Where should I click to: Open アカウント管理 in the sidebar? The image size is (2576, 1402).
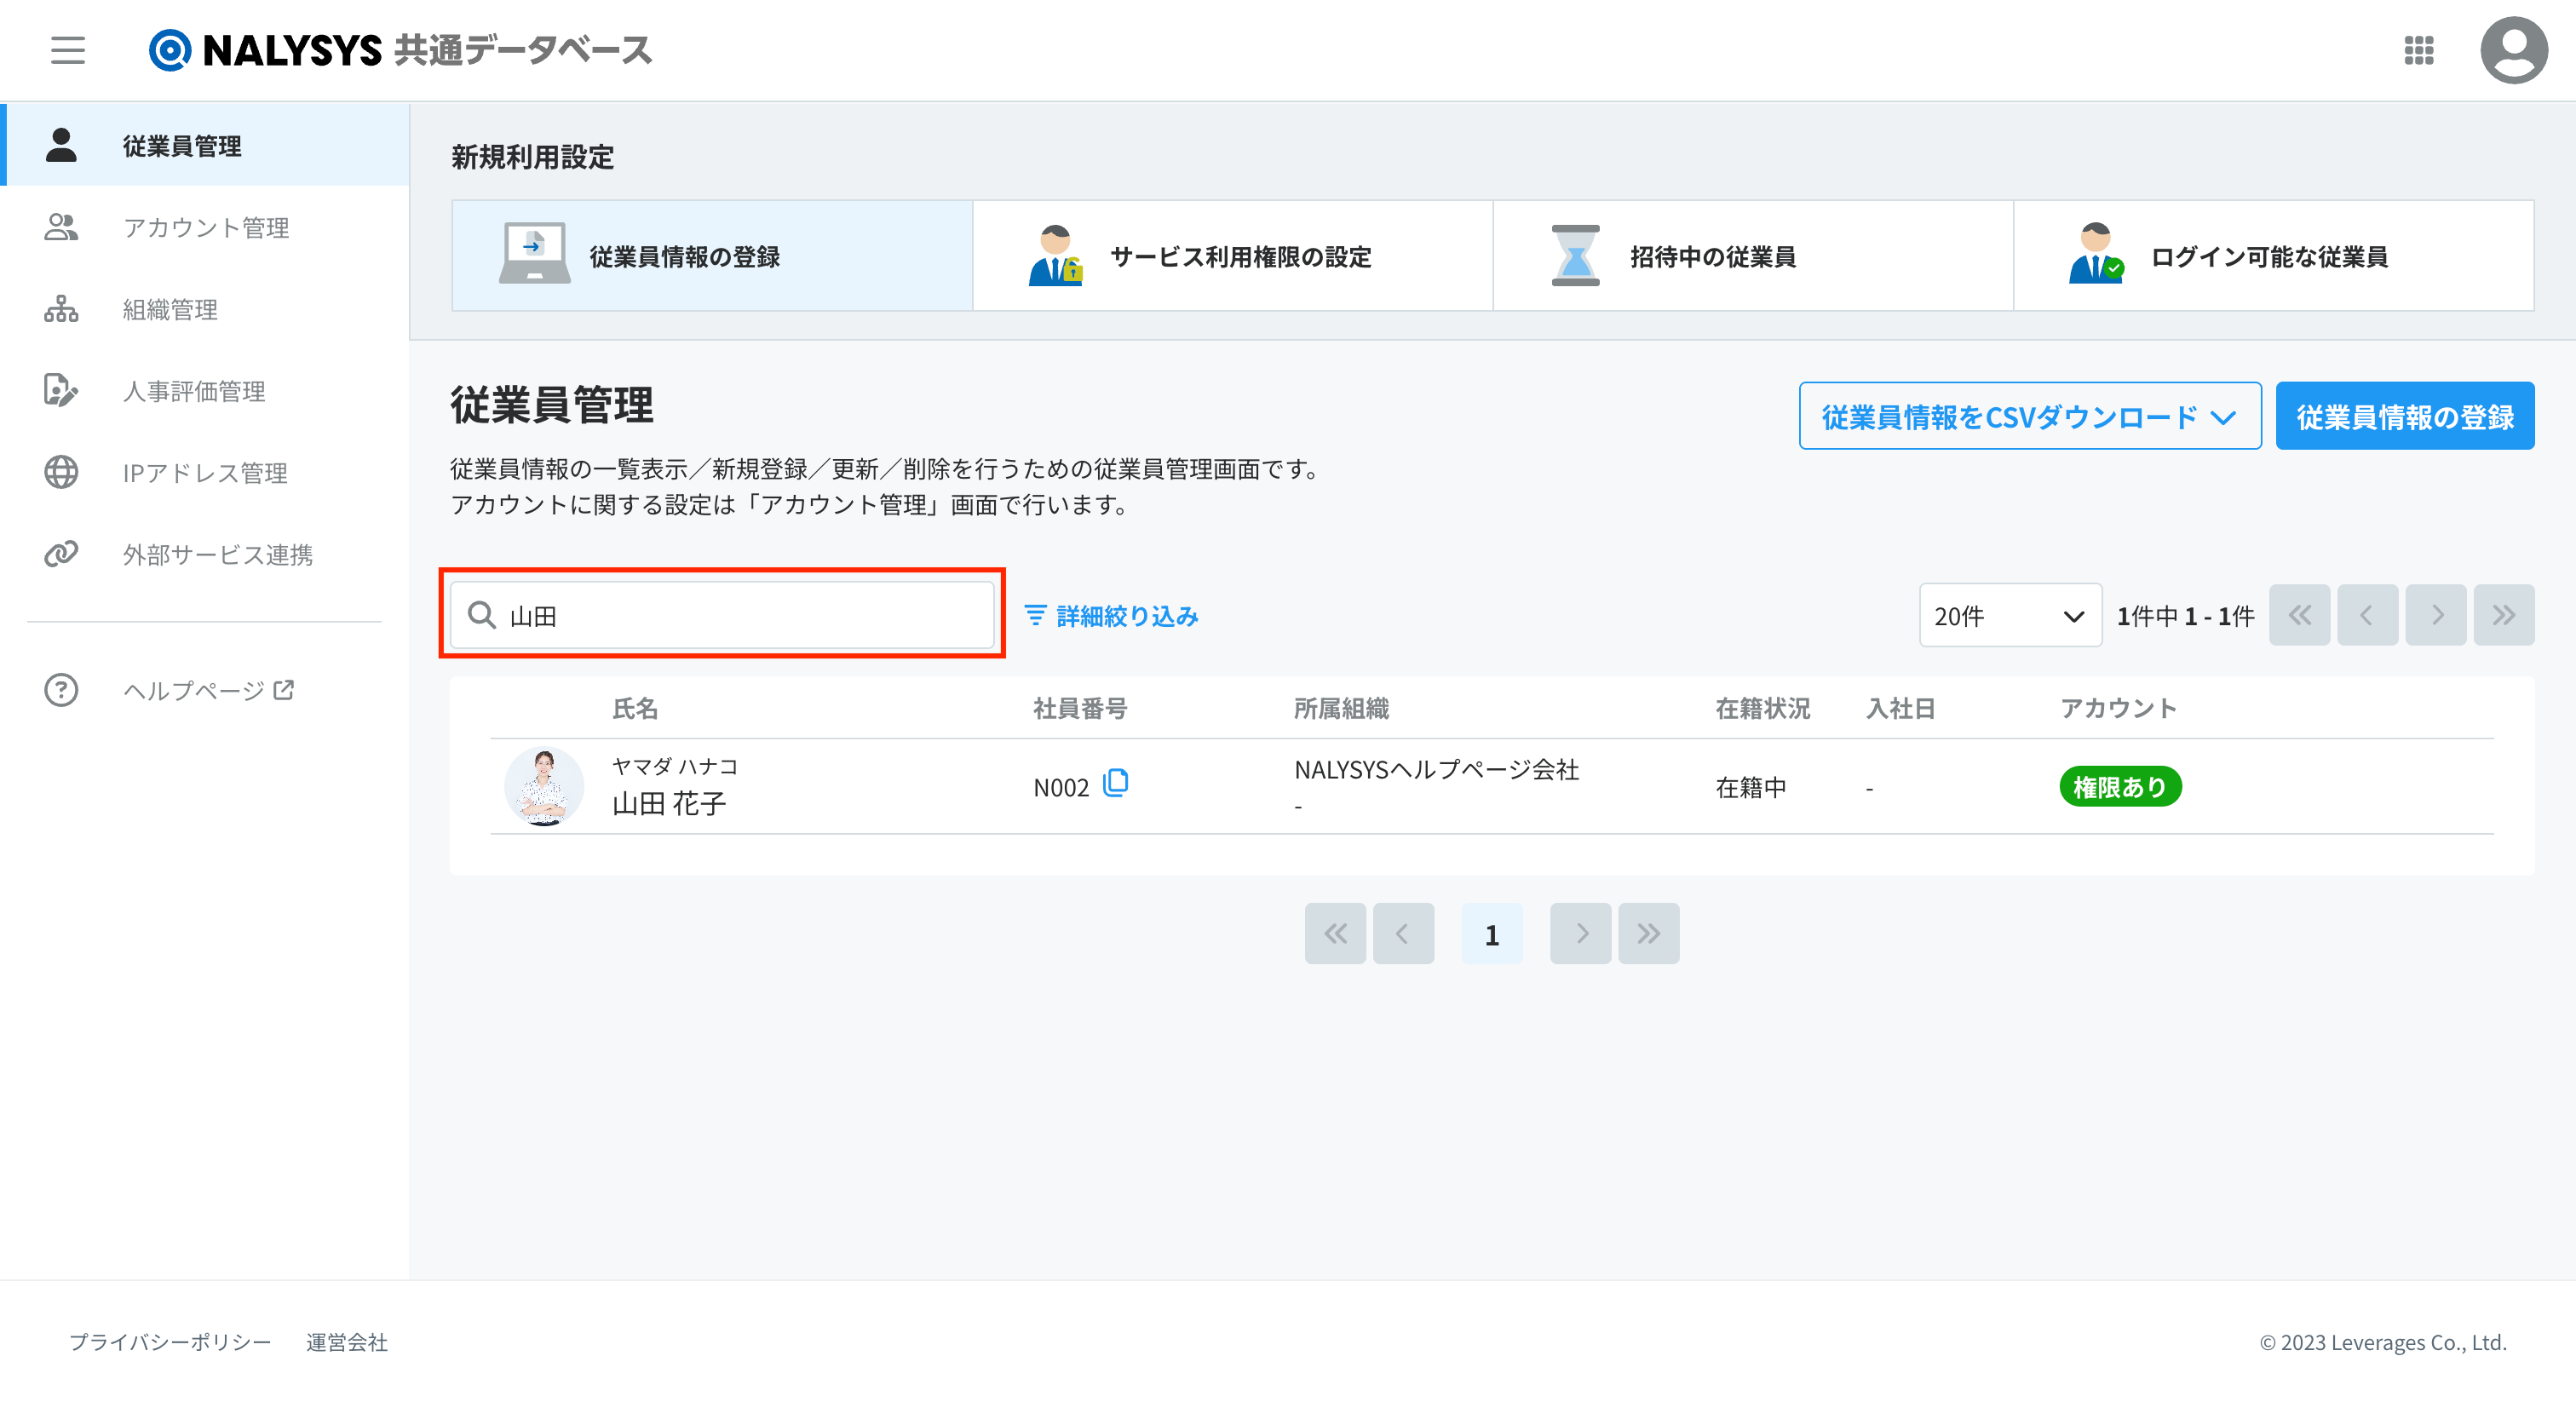tap(206, 227)
